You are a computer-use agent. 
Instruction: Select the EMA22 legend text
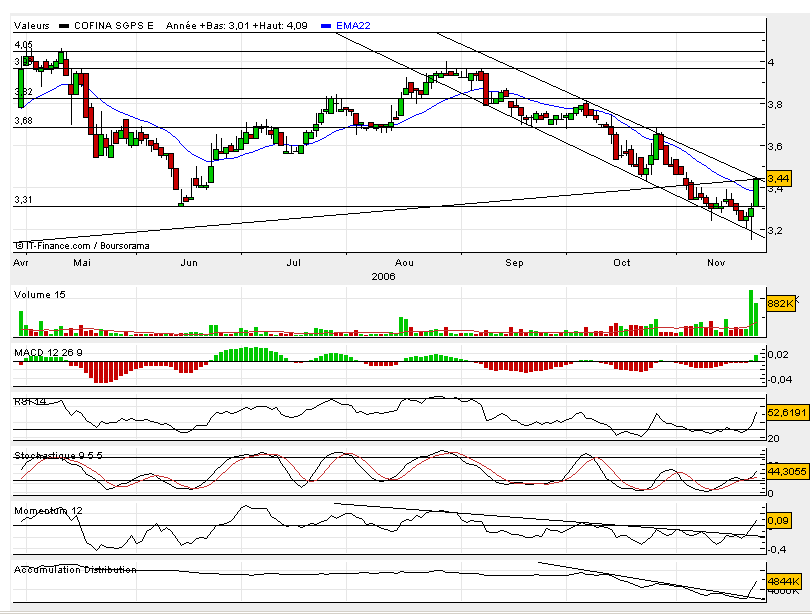pos(353,25)
